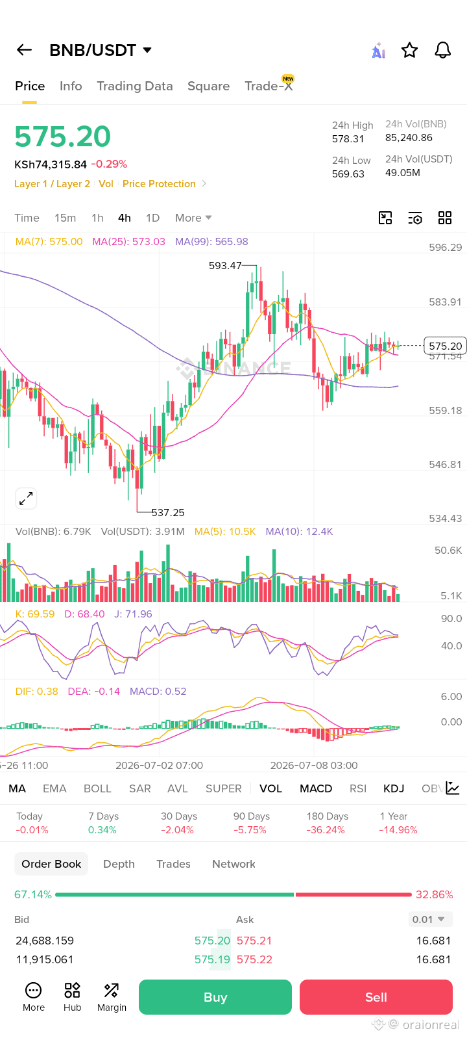Switch to the Price tab

(30, 86)
